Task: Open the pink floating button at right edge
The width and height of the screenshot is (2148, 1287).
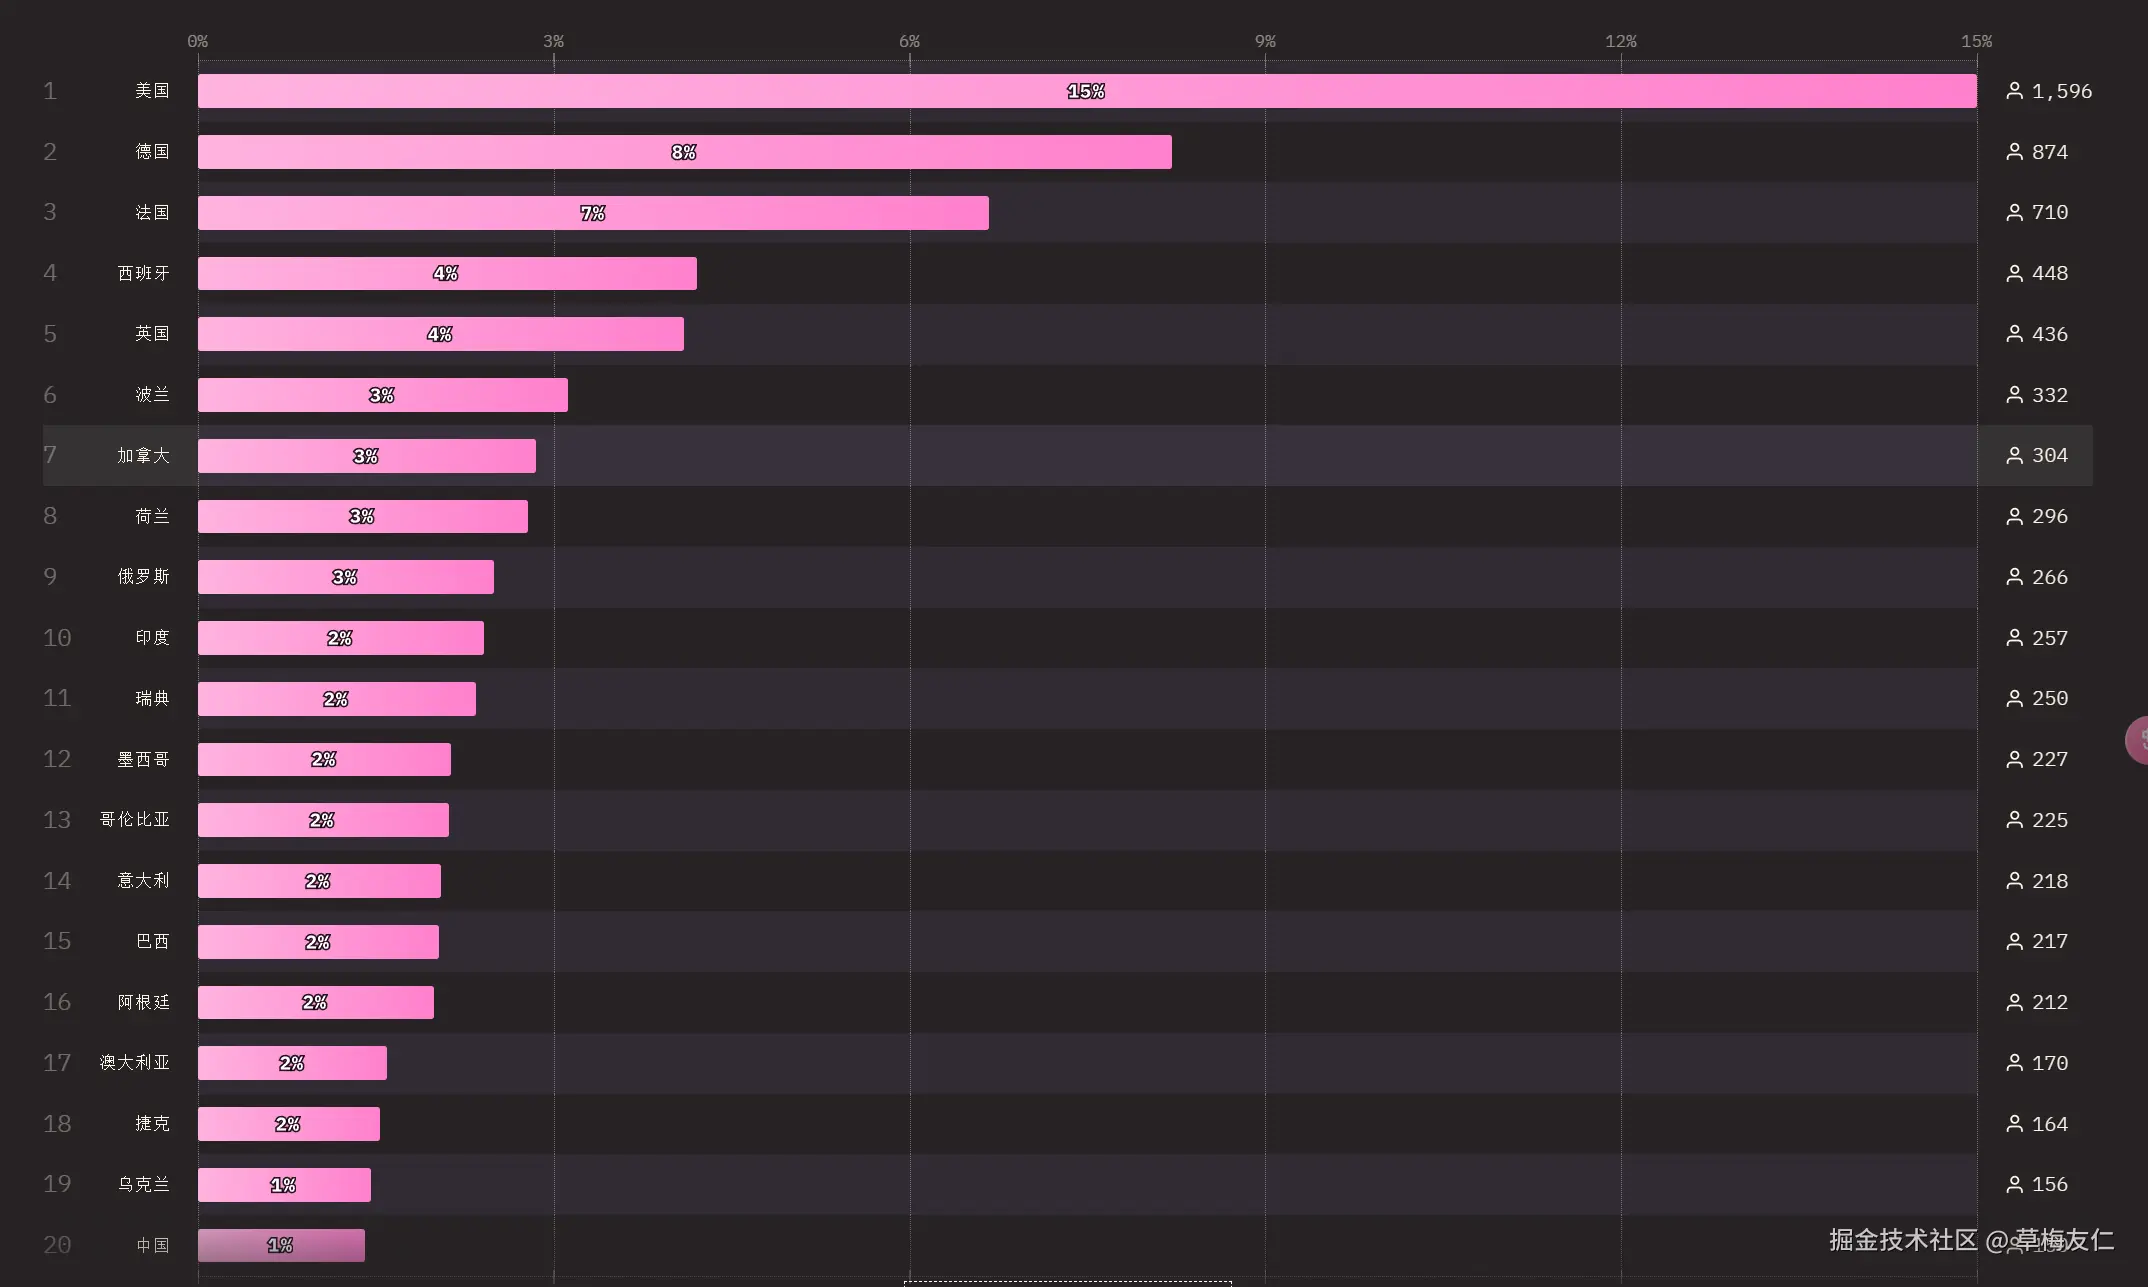Action: pos(2138,740)
